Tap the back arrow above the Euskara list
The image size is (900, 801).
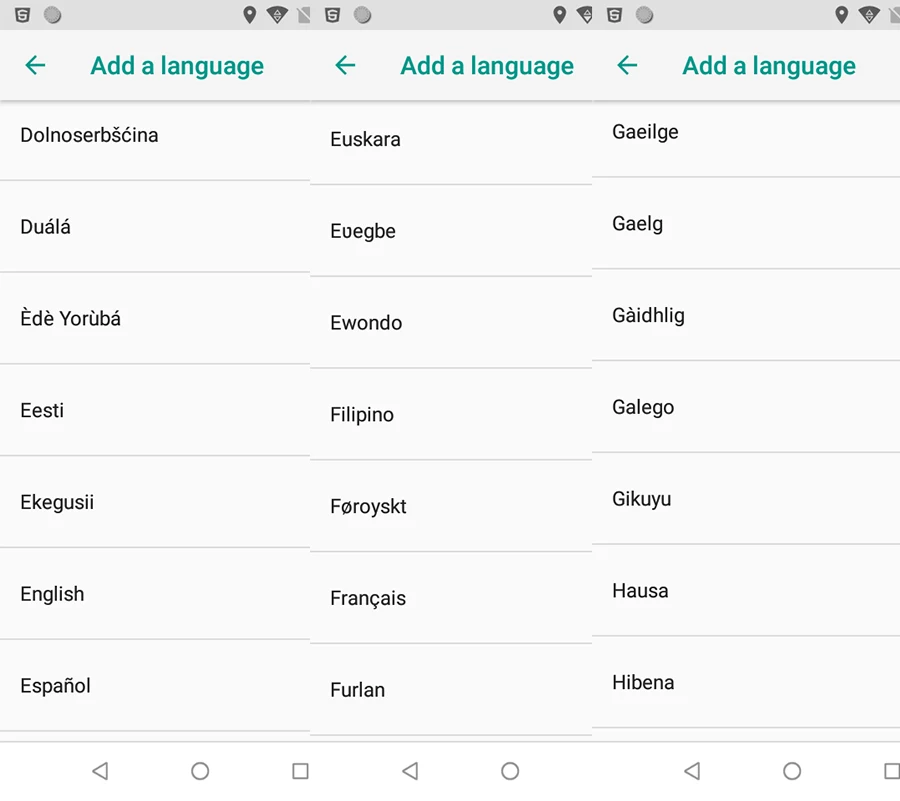345,65
